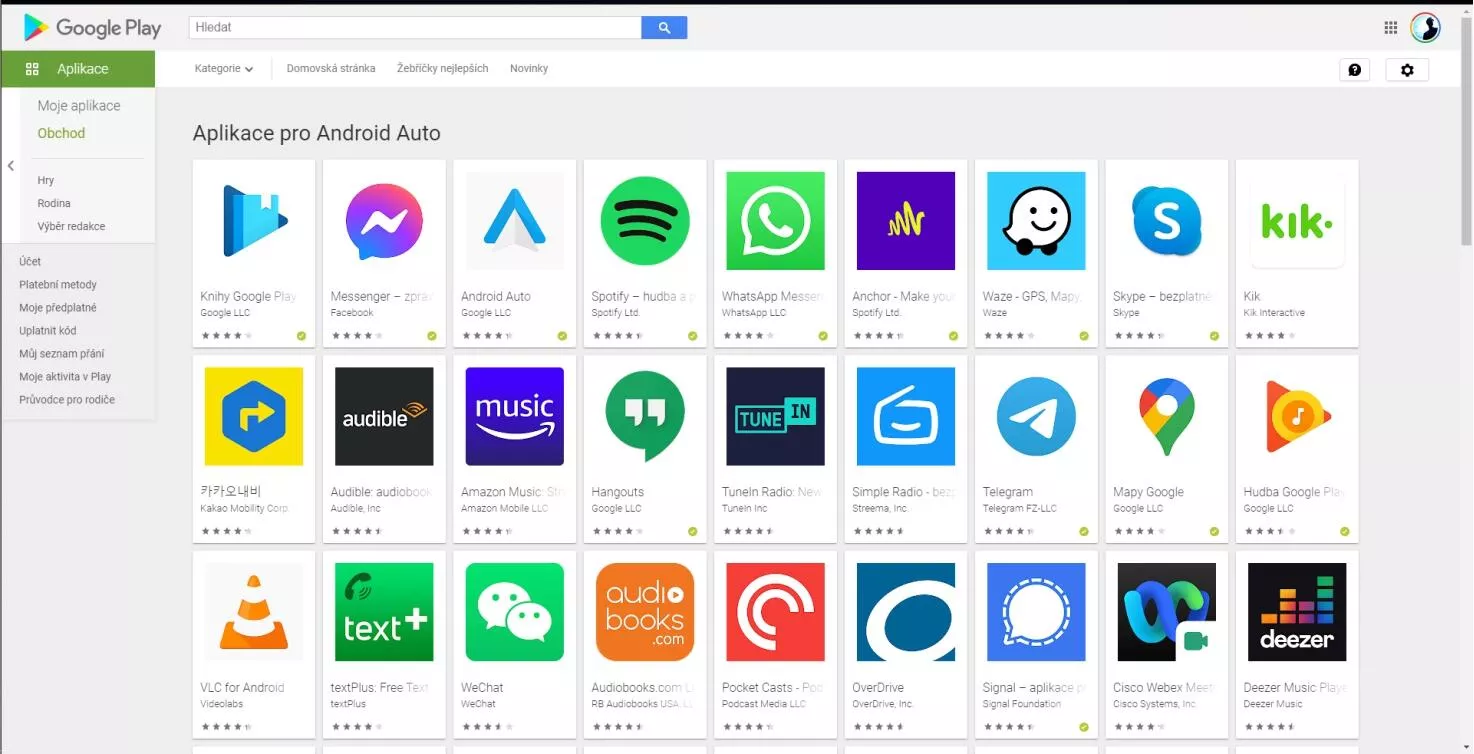Image resolution: width=1474 pixels, height=754 pixels.
Task: Open the OverDrive app icon
Action: tap(906, 612)
